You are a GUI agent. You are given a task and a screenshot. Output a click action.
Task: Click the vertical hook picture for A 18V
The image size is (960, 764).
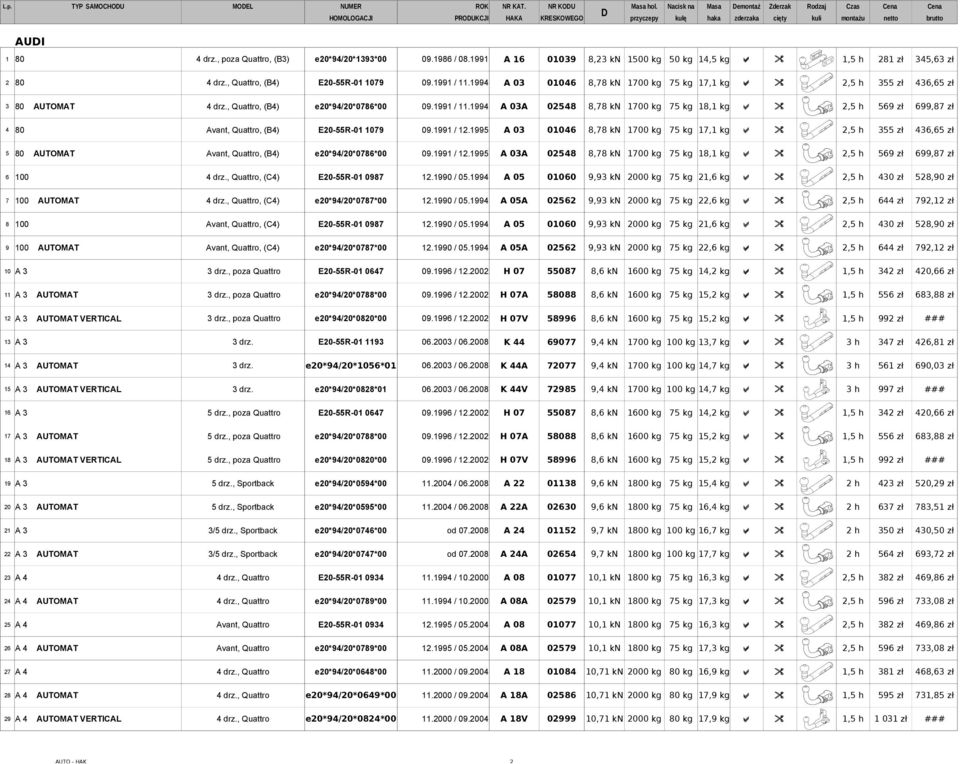click(x=816, y=719)
